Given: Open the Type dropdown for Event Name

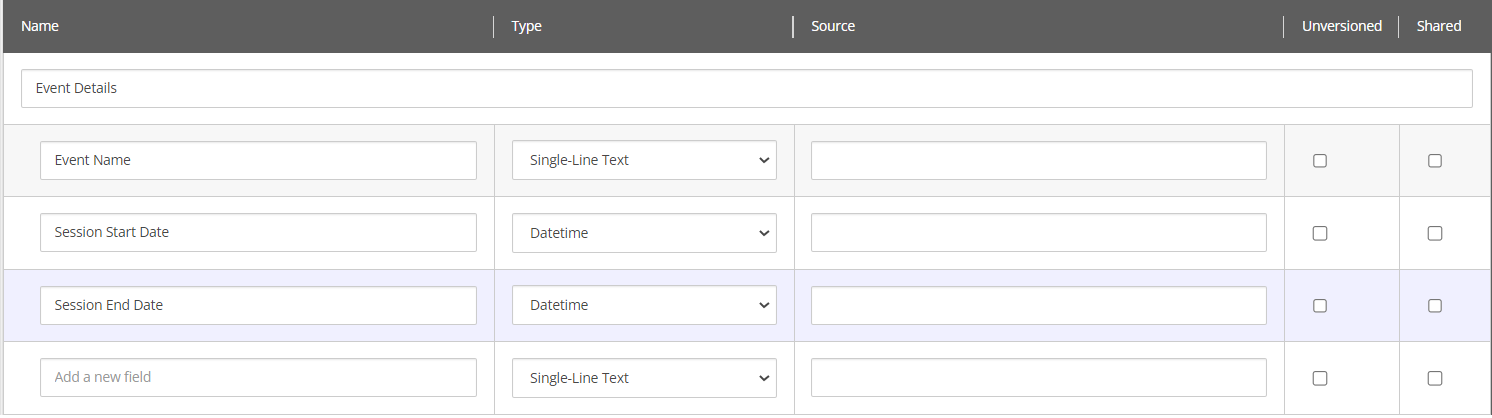Looking at the screenshot, I should tap(644, 160).
